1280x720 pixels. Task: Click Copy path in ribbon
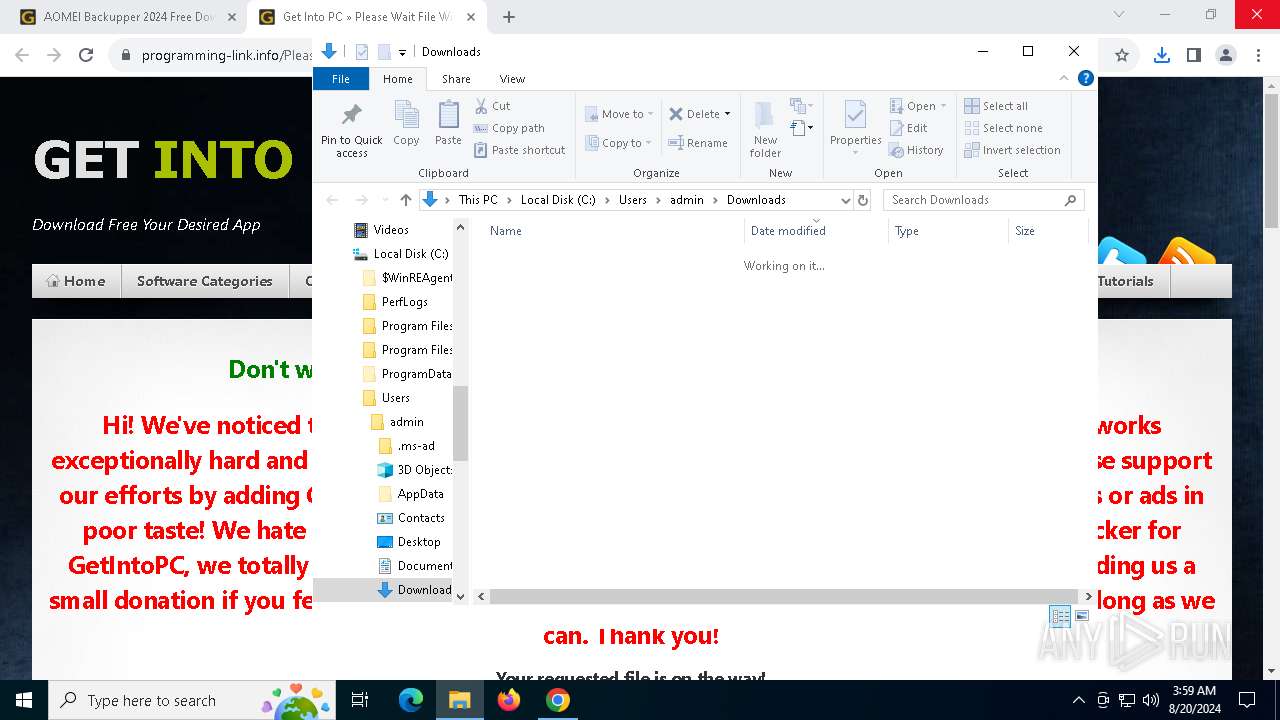coord(509,128)
